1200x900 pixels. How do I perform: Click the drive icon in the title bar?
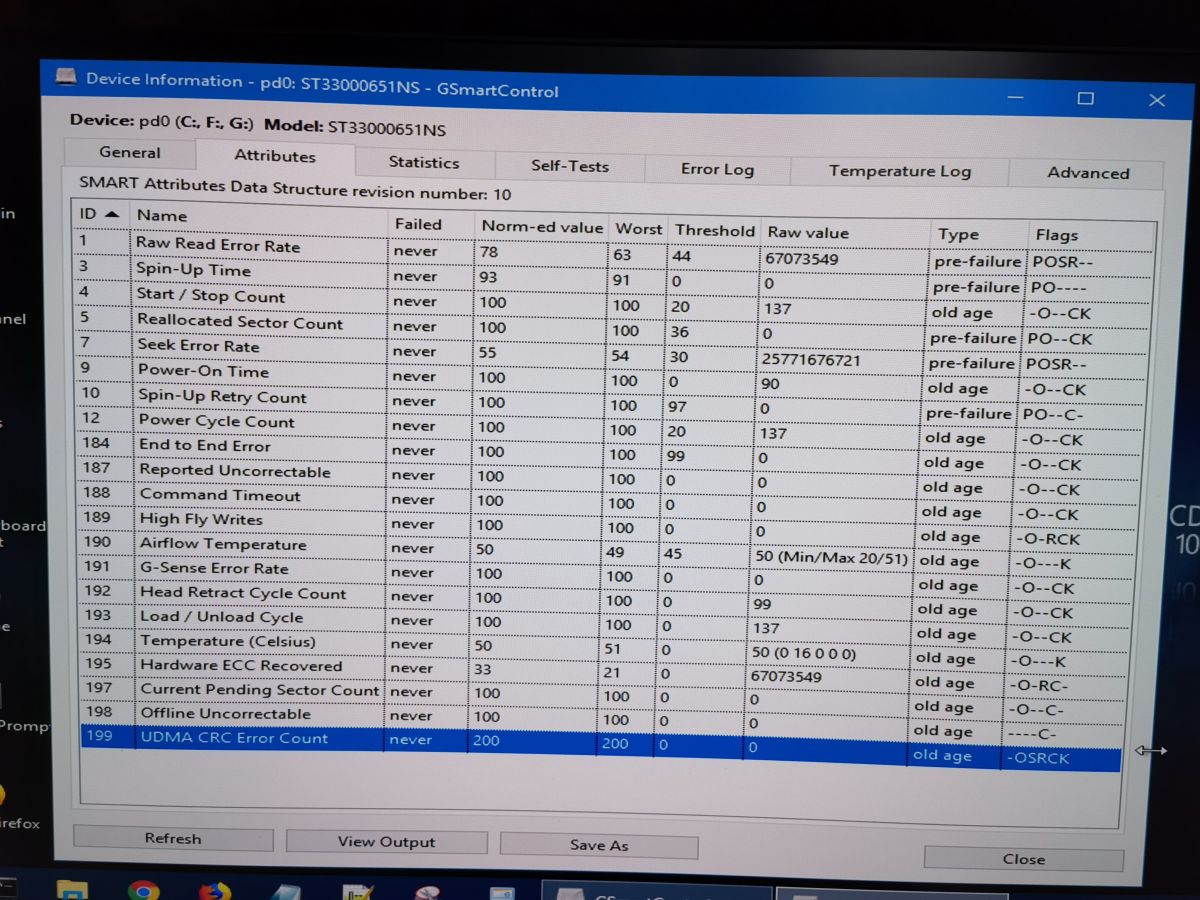coord(66,79)
